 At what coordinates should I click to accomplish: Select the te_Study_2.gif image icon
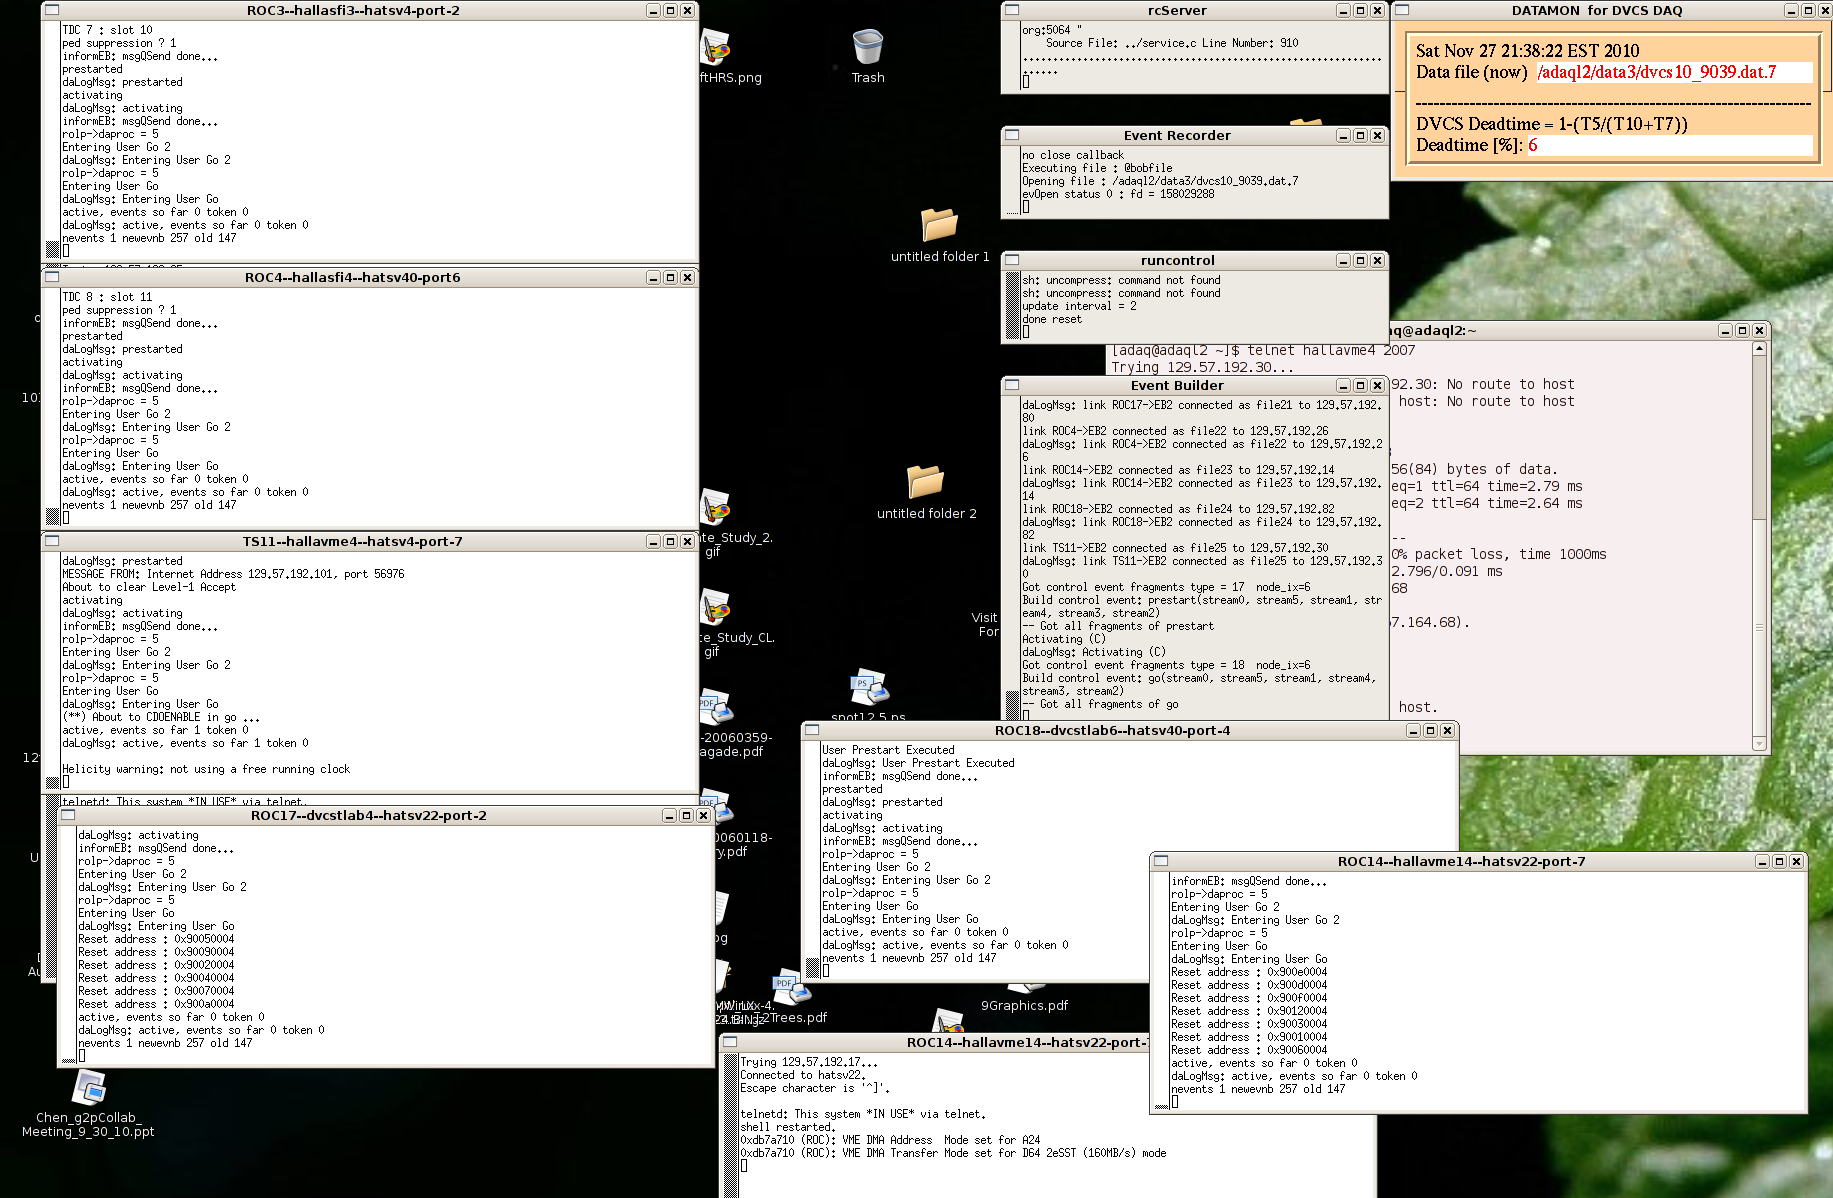point(715,507)
